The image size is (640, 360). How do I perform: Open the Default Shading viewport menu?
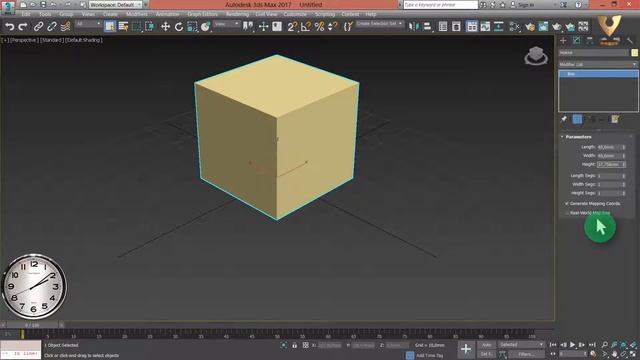83,40
